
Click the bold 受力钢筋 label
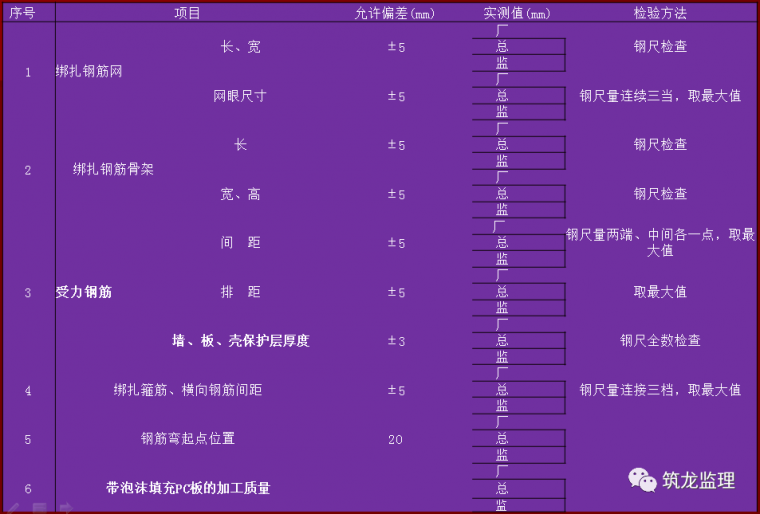tap(84, 292)
